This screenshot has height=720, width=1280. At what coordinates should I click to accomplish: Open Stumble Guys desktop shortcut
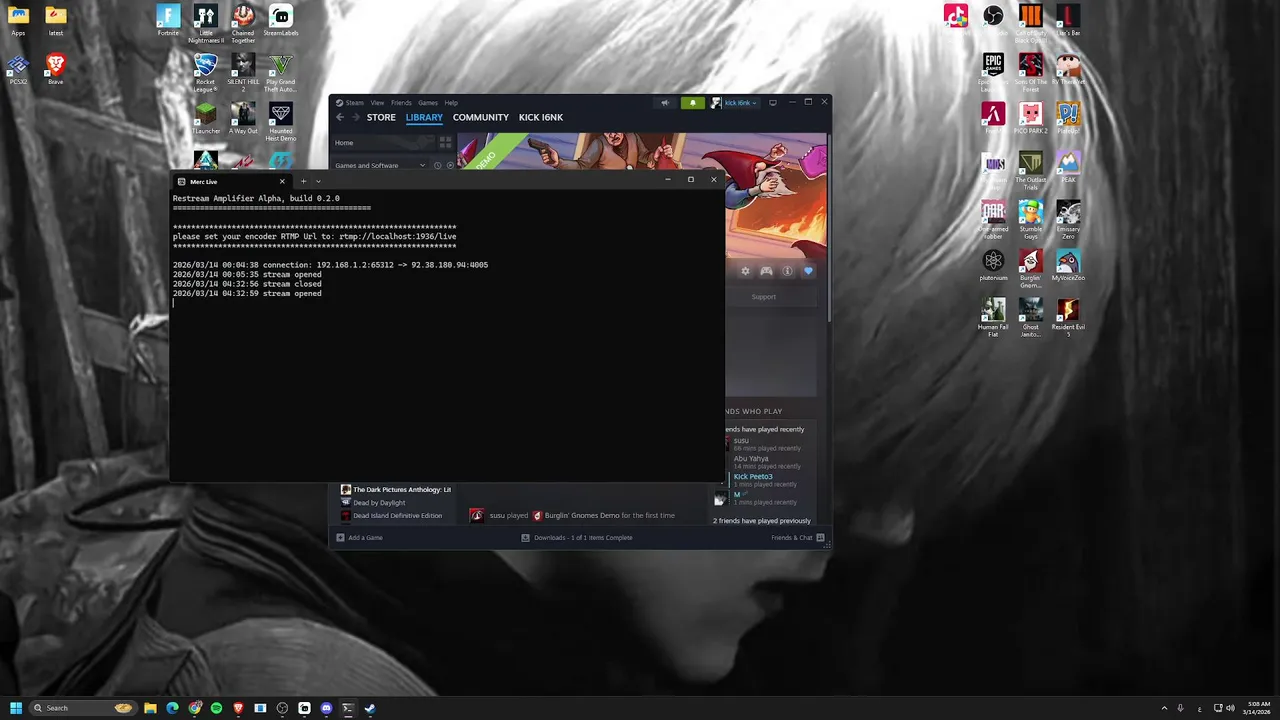click(x=1030, y=219)
